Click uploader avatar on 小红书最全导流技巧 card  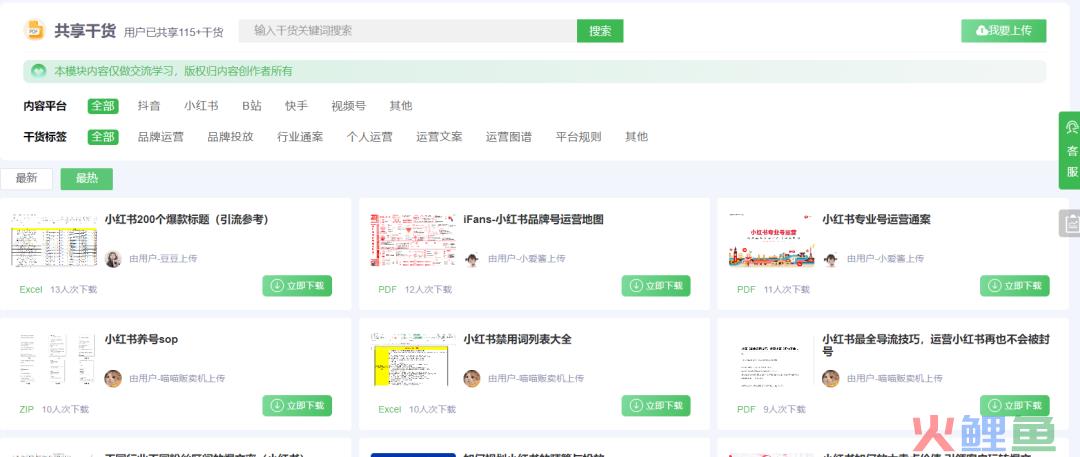click(x=830, y=378)
